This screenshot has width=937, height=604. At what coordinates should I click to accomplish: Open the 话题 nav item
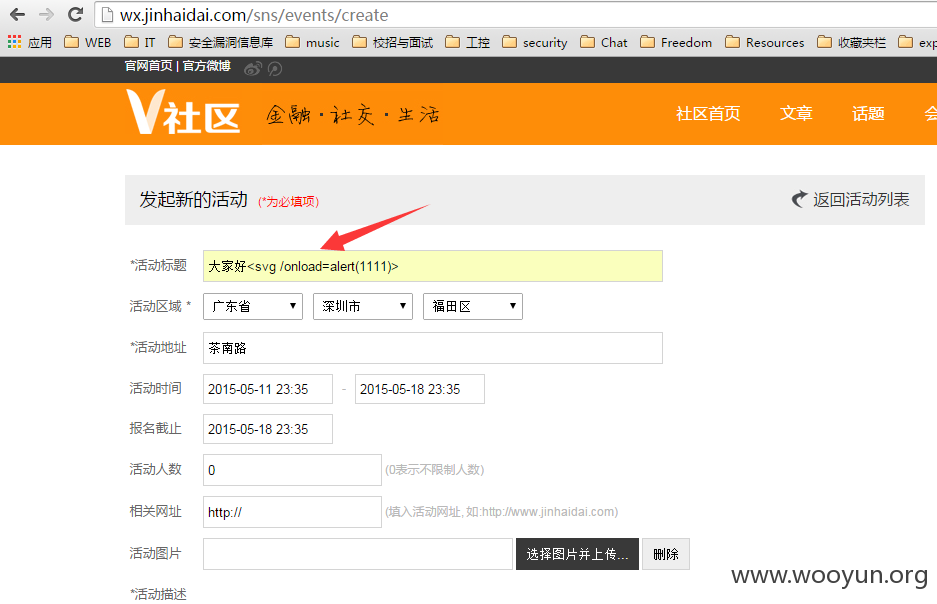click(868, 114)
